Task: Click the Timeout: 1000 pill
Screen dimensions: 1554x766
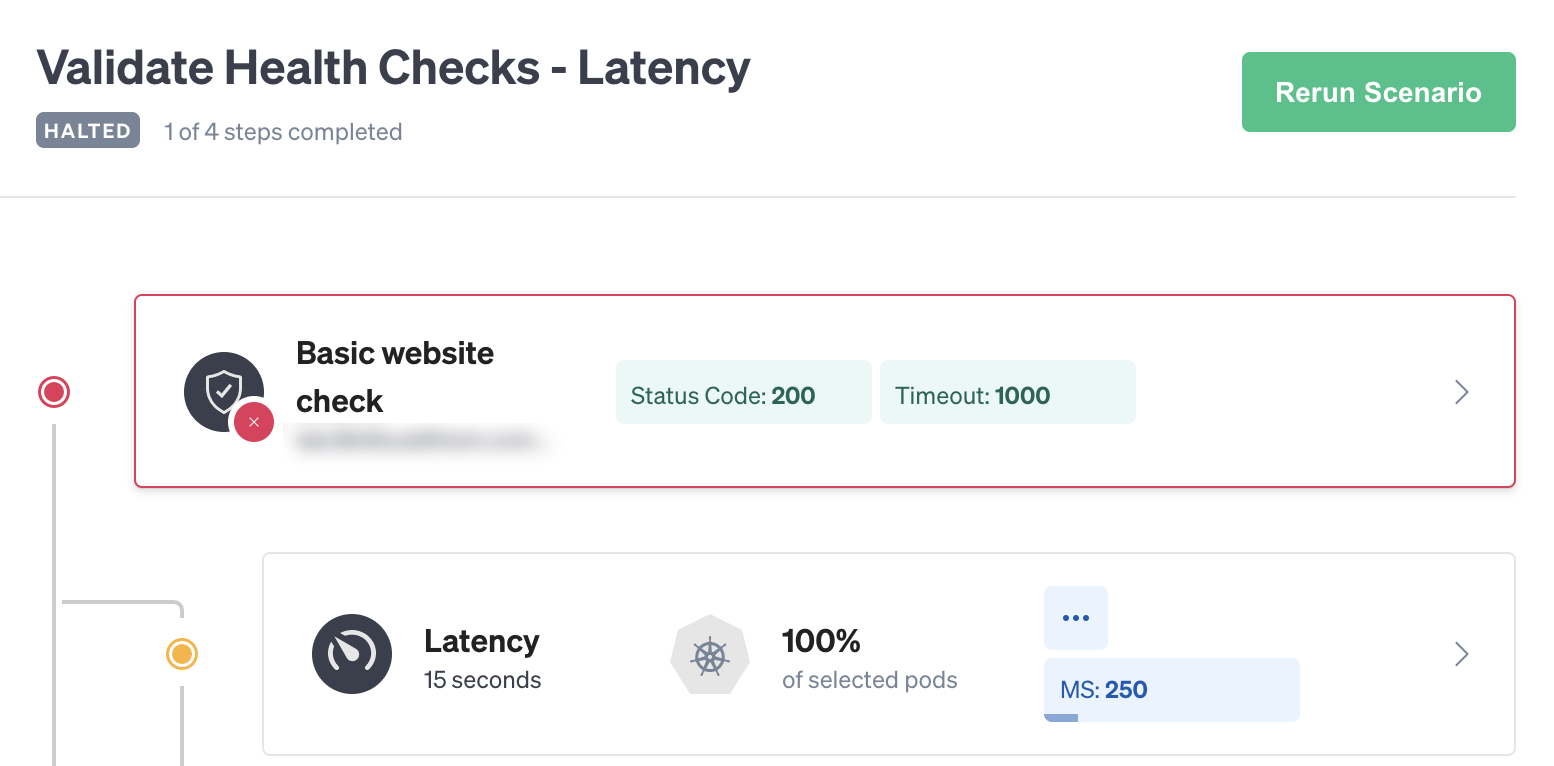Action: 1007,392
